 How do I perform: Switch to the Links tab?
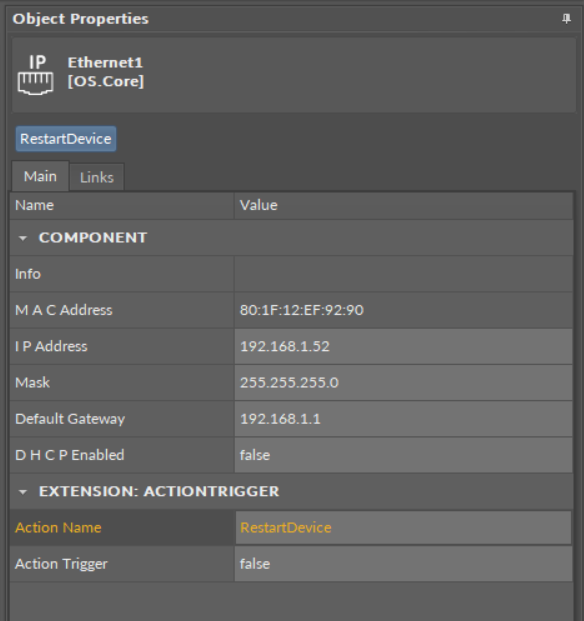point(97,177)
